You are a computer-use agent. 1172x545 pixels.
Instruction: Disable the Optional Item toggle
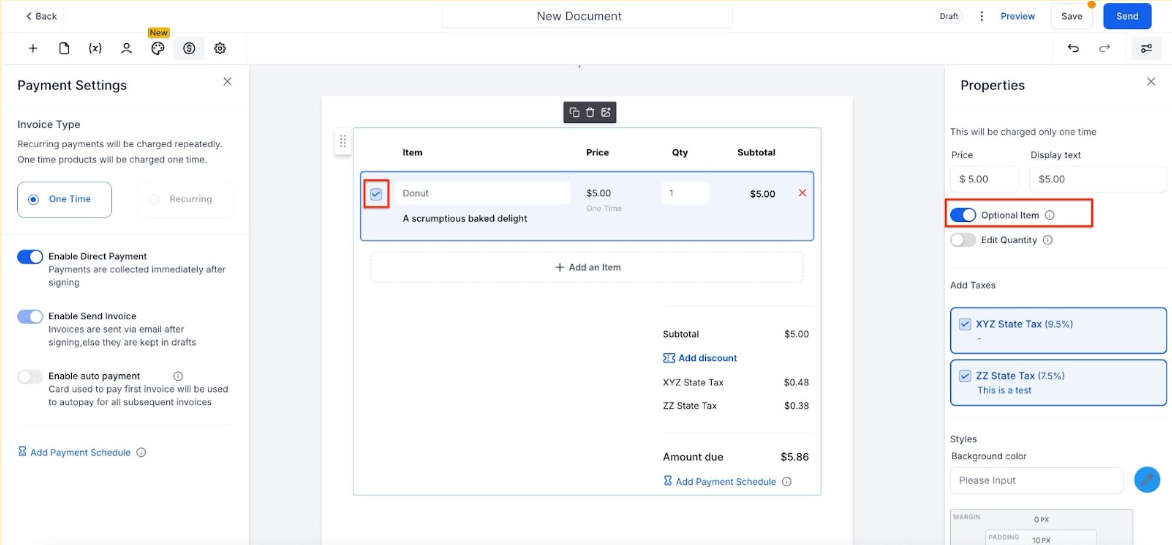click(963, 215)
